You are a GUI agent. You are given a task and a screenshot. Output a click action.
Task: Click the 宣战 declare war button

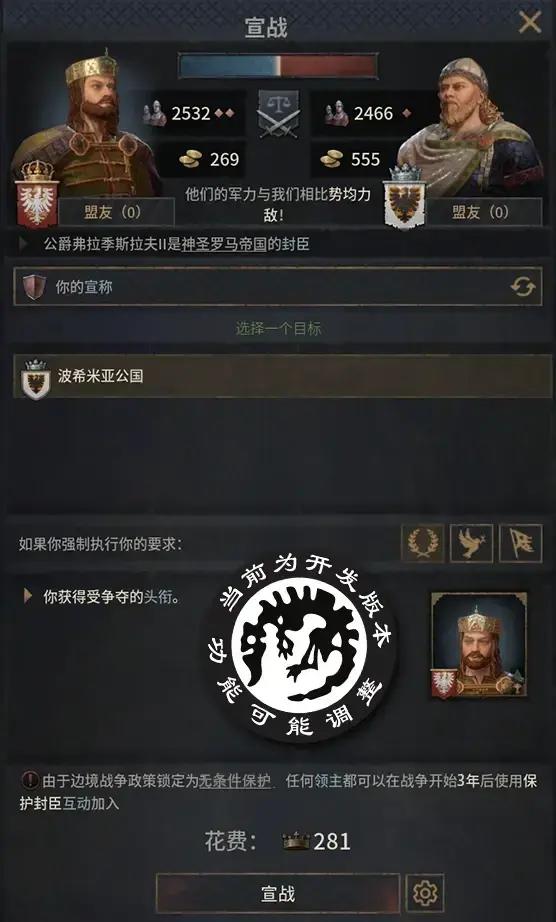click(277, 893)
